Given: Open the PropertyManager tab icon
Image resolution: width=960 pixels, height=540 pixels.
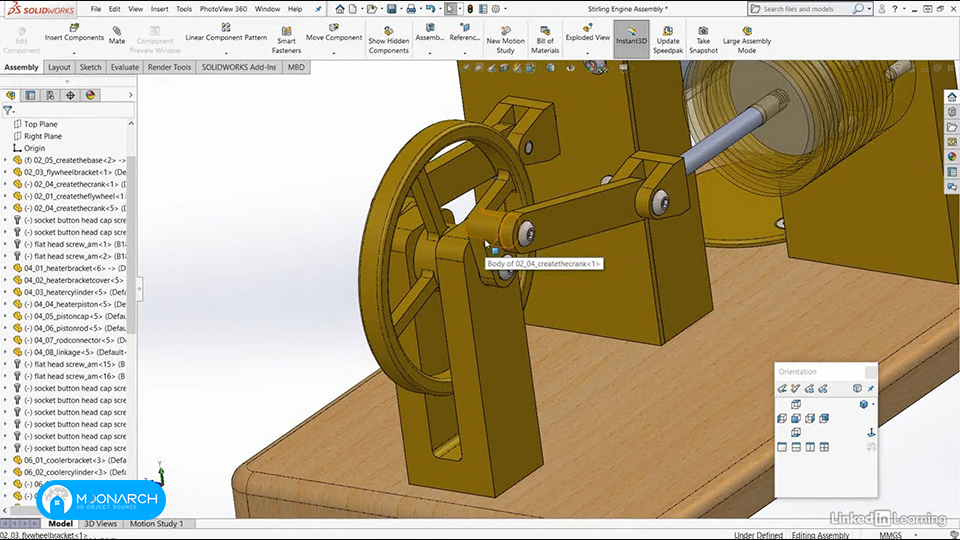Looking at the screenshot, I should (30, 96).
